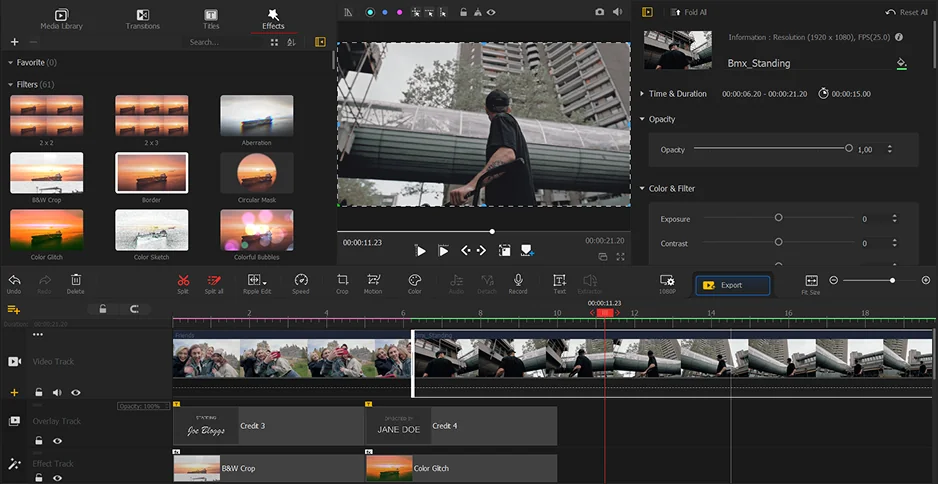Adjust the Contrast value stepper
Screen dimensions: 938x484
(894, 243)
